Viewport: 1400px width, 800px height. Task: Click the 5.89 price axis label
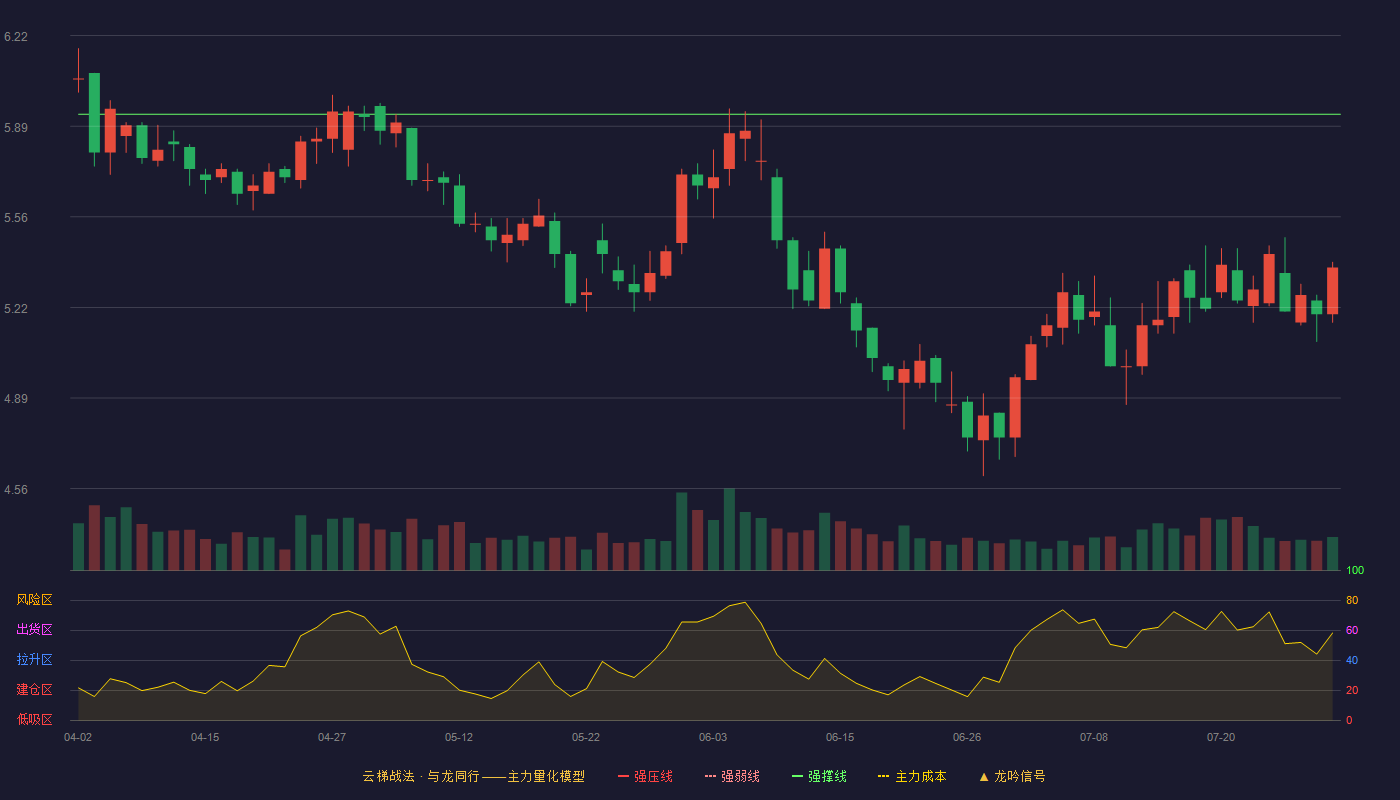(16, 128)
